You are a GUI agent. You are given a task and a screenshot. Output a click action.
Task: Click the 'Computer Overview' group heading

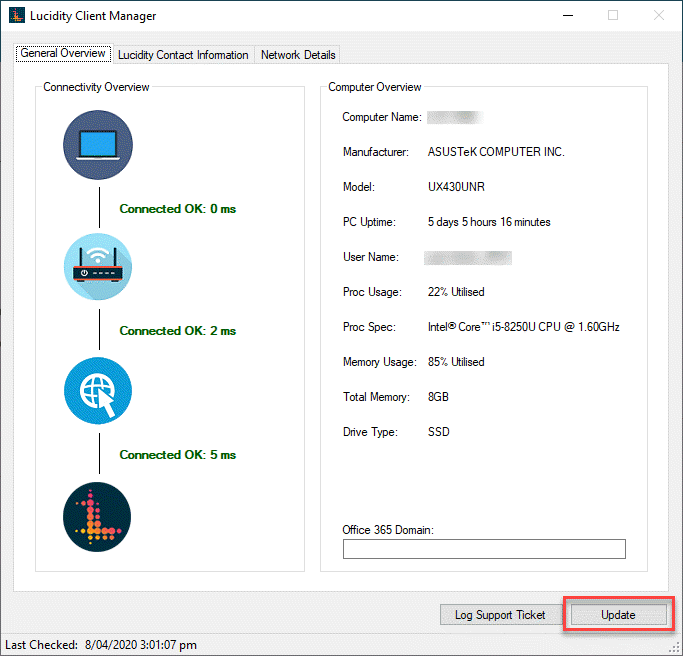click(375, 87)
